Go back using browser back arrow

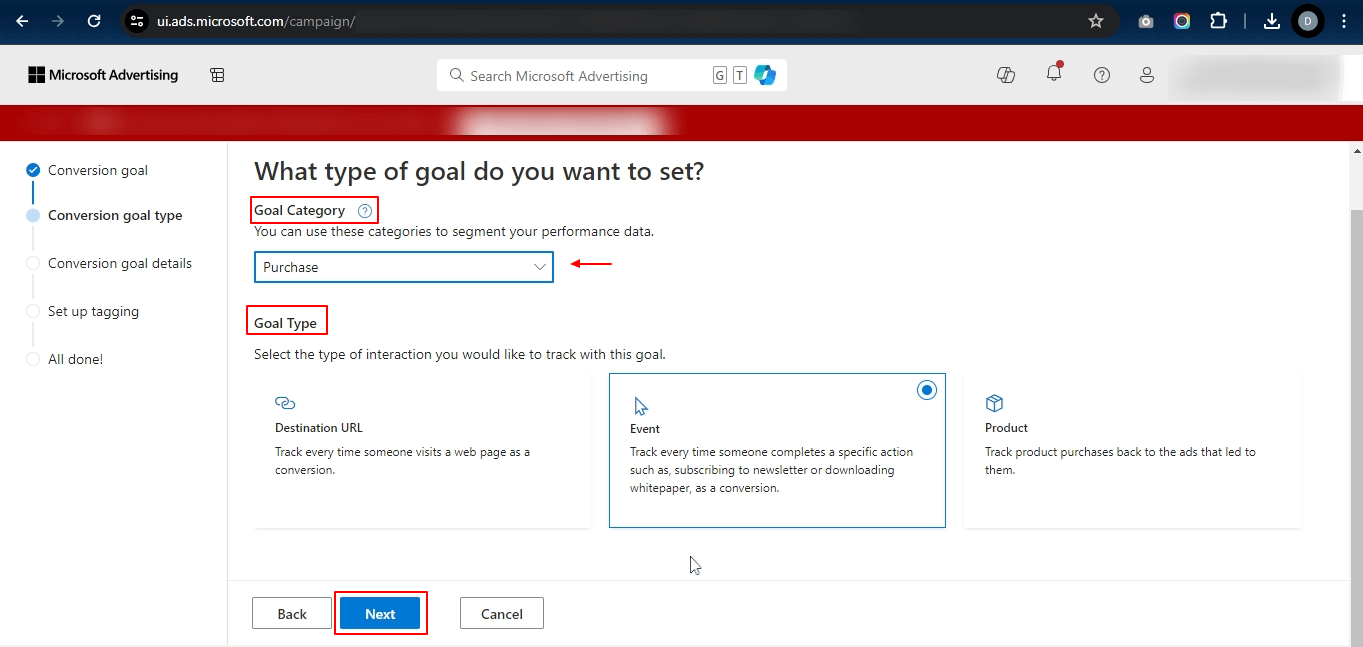[x=22, y=21]
